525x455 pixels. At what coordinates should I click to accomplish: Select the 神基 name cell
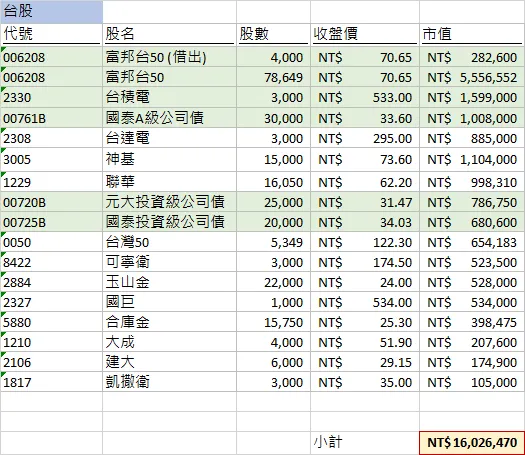tap(169, 159)
